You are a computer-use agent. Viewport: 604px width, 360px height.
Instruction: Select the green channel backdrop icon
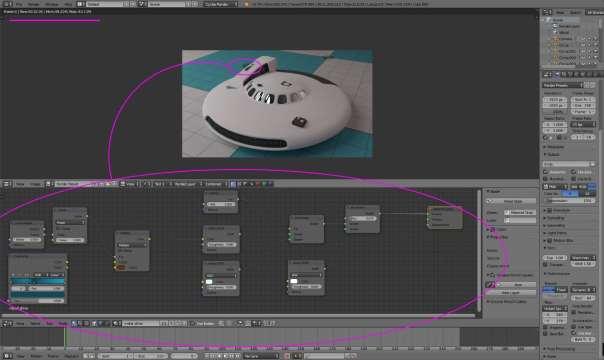(264, 184)
